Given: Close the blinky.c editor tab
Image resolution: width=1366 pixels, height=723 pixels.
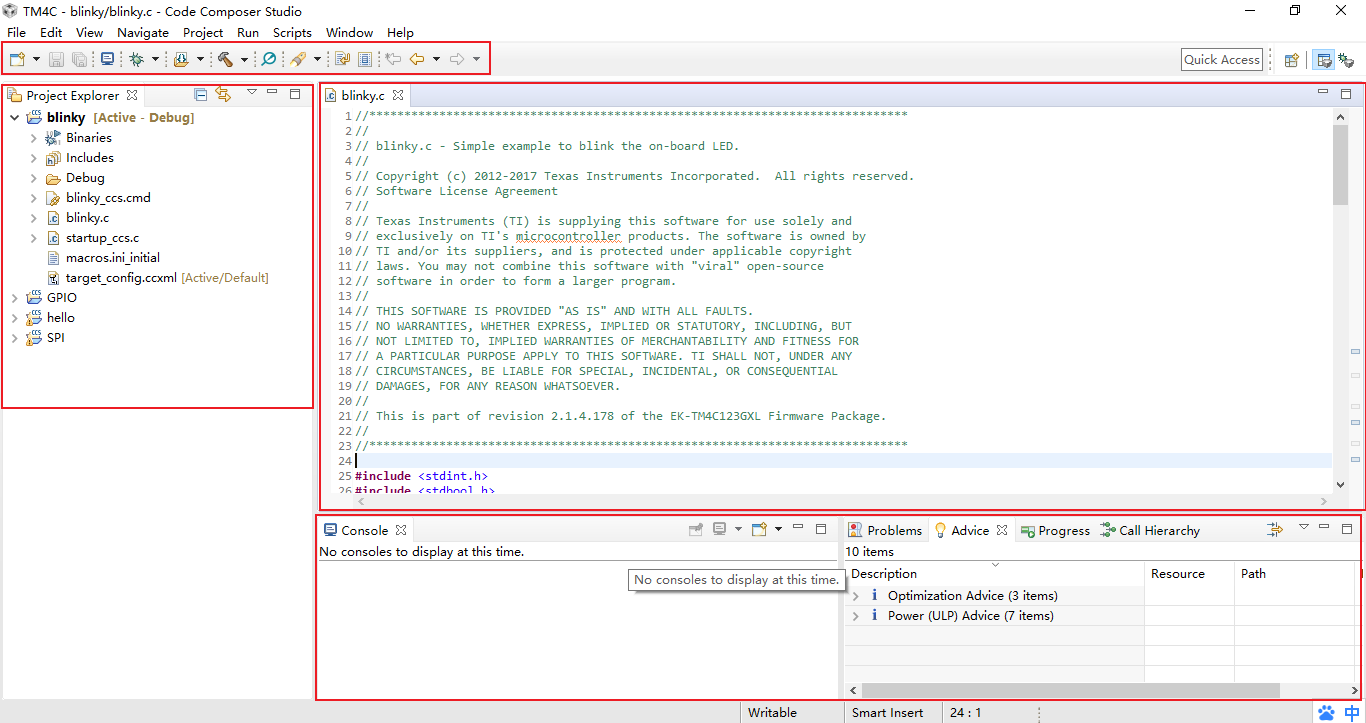Looking at the screenshot, I should coord(397,96).
